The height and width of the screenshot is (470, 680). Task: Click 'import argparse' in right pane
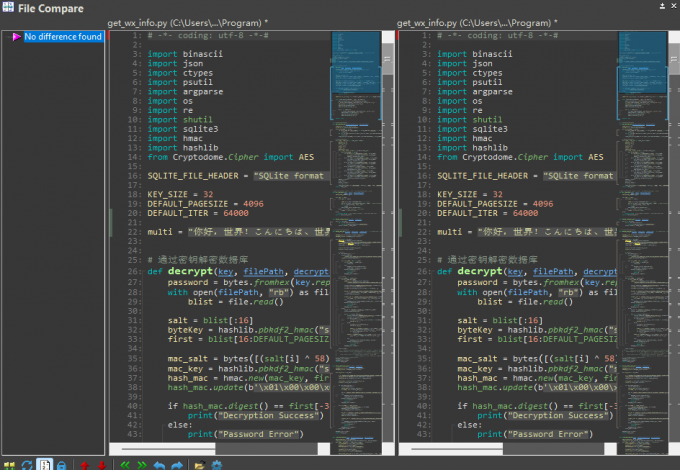tap(474, 91)
